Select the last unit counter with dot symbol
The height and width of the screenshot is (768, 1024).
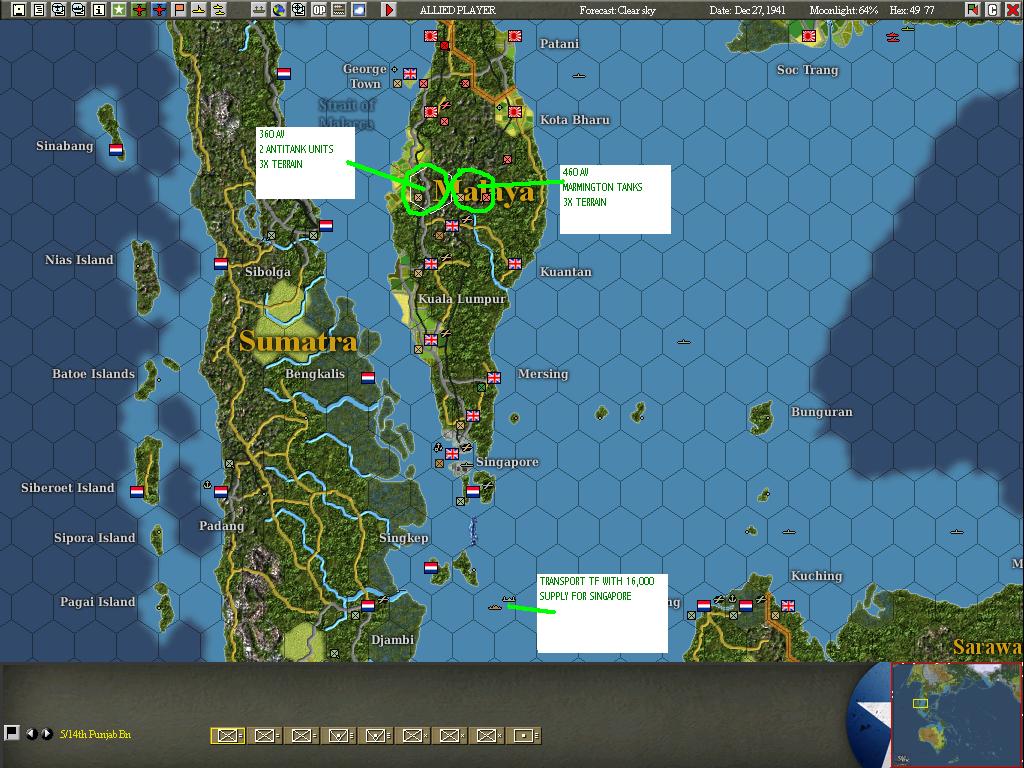click(524, 736)
